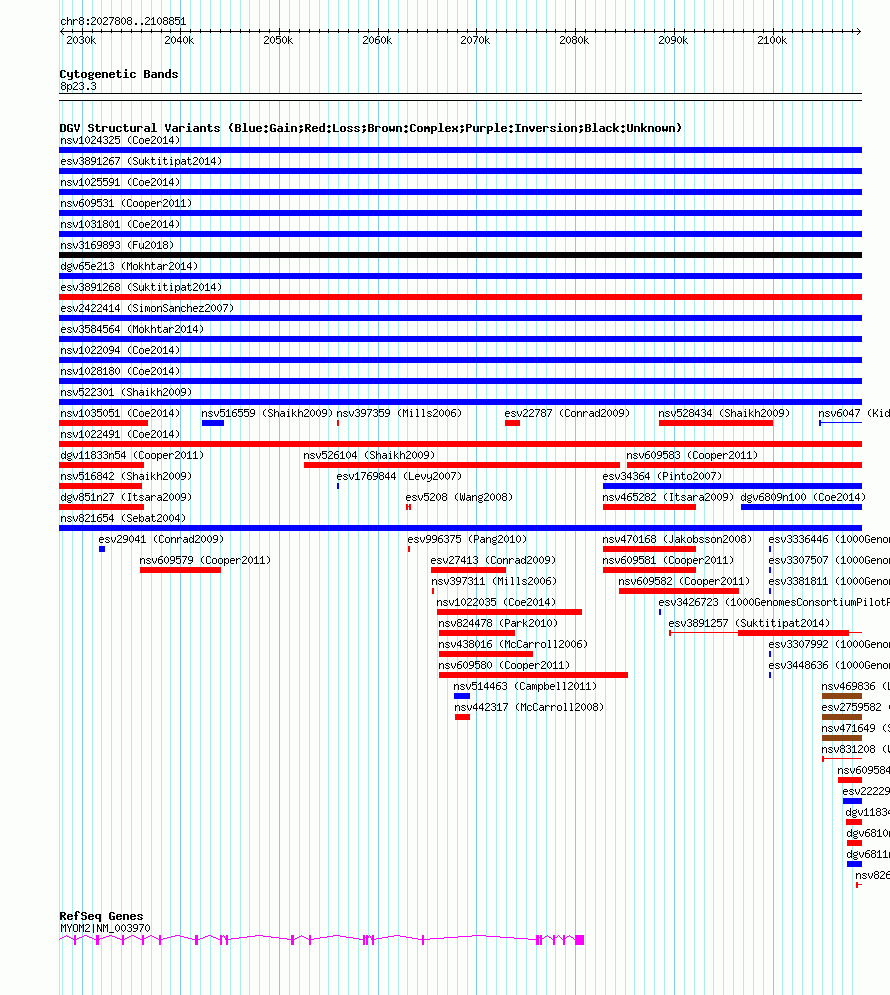Select esv34364 (Pinto2007) gain variant
Image resolution: width=890 pixels, height=995 pixels.
(x=732, y=485)
